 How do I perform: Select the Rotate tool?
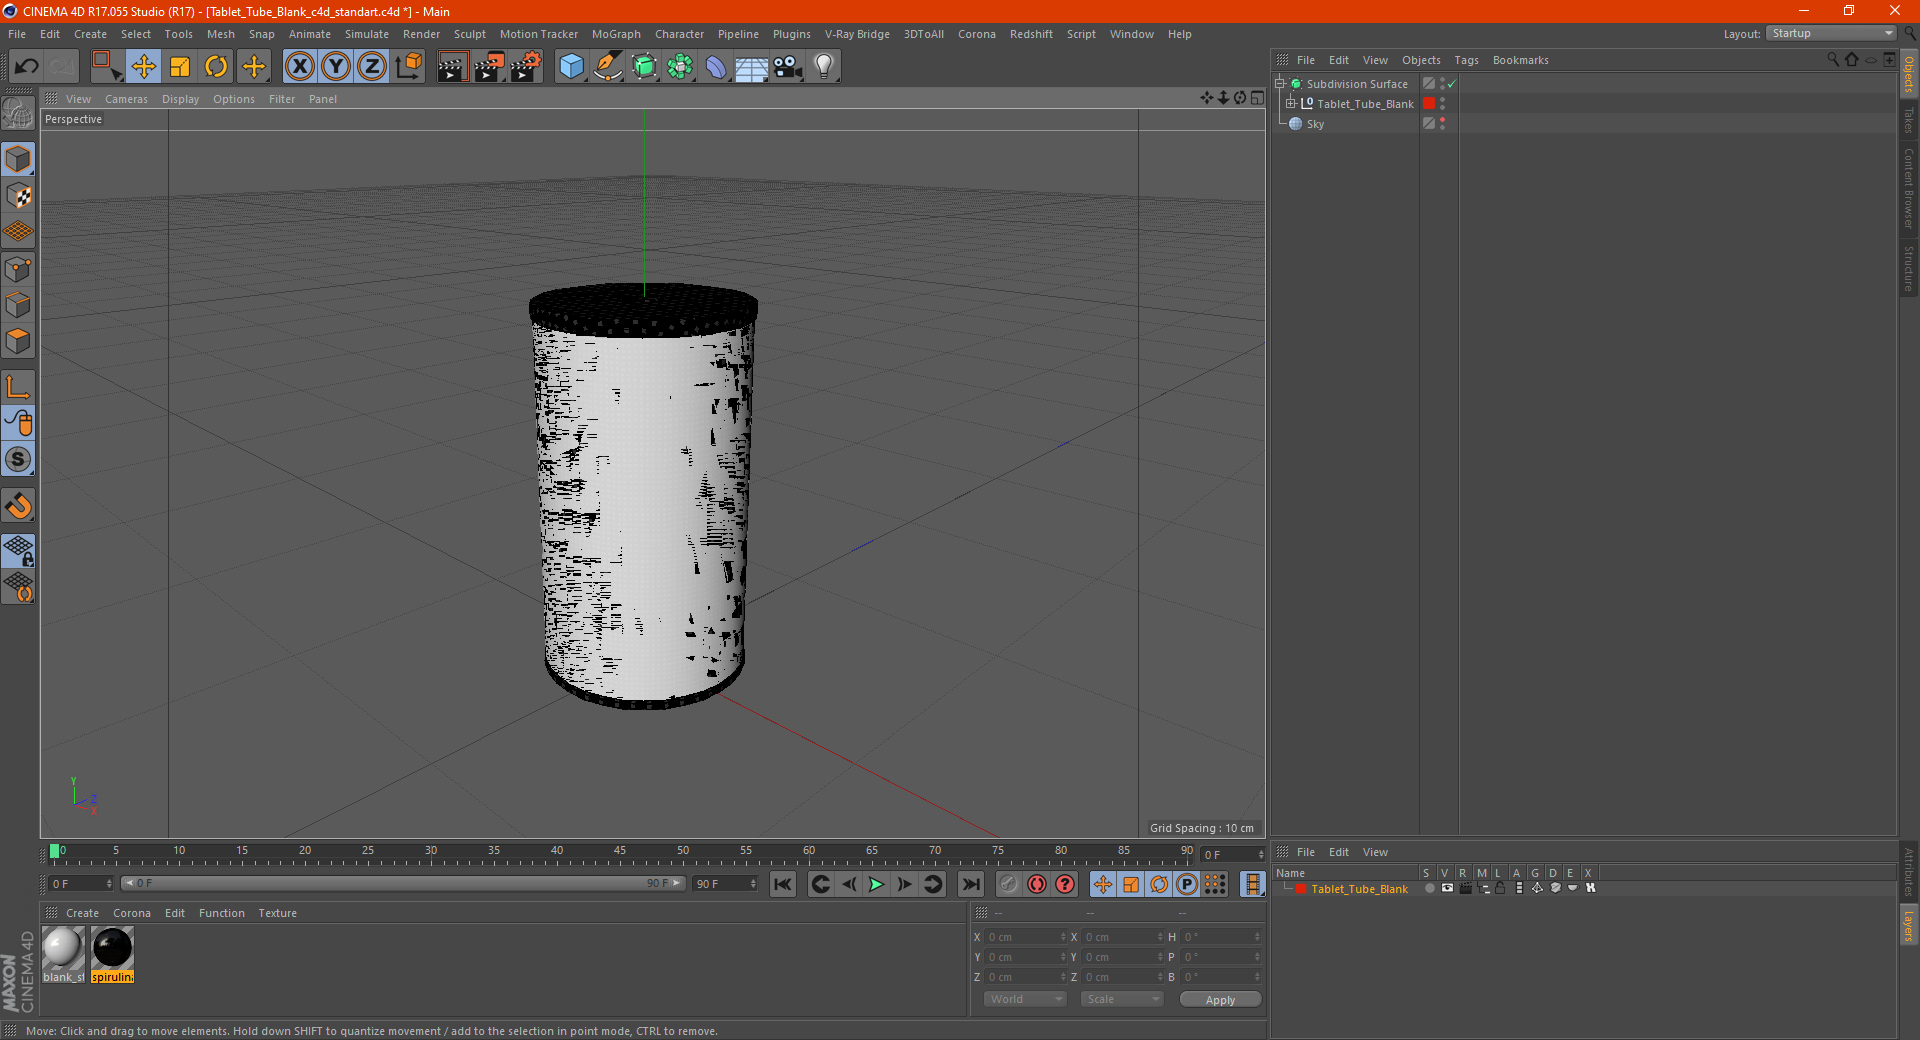(216, 67)
